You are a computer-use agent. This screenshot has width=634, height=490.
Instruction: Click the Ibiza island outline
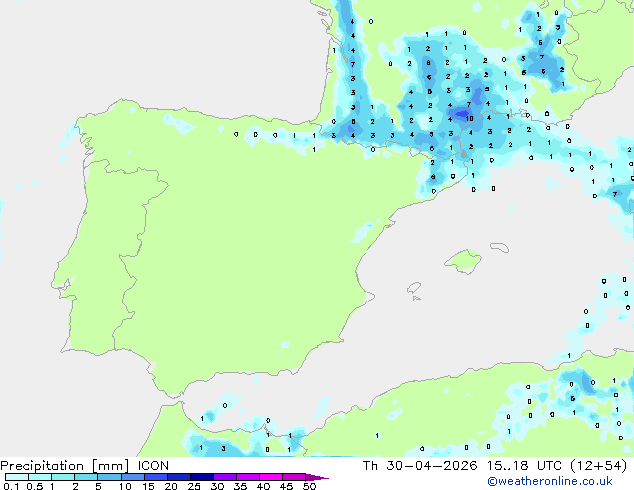pos(414,288)
